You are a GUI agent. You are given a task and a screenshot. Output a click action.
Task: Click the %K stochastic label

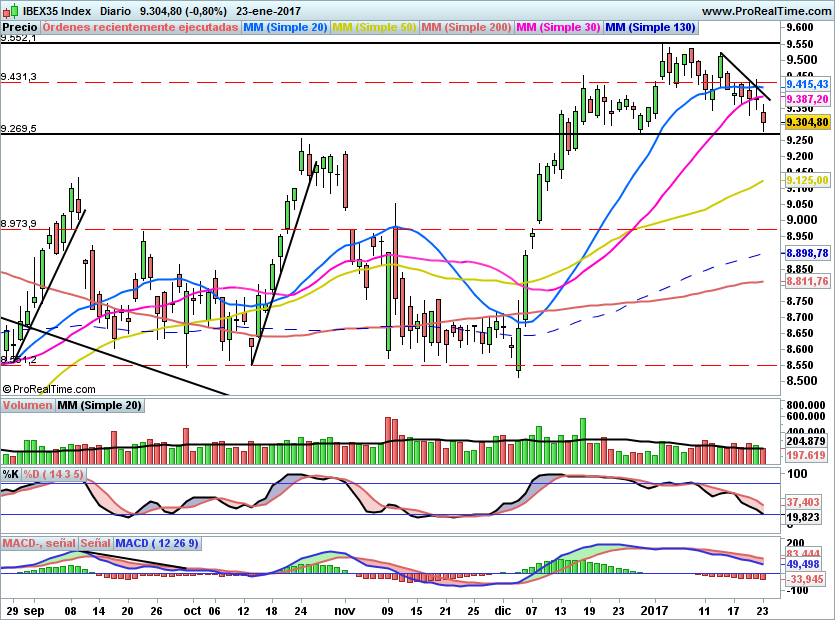click(11, 474)
